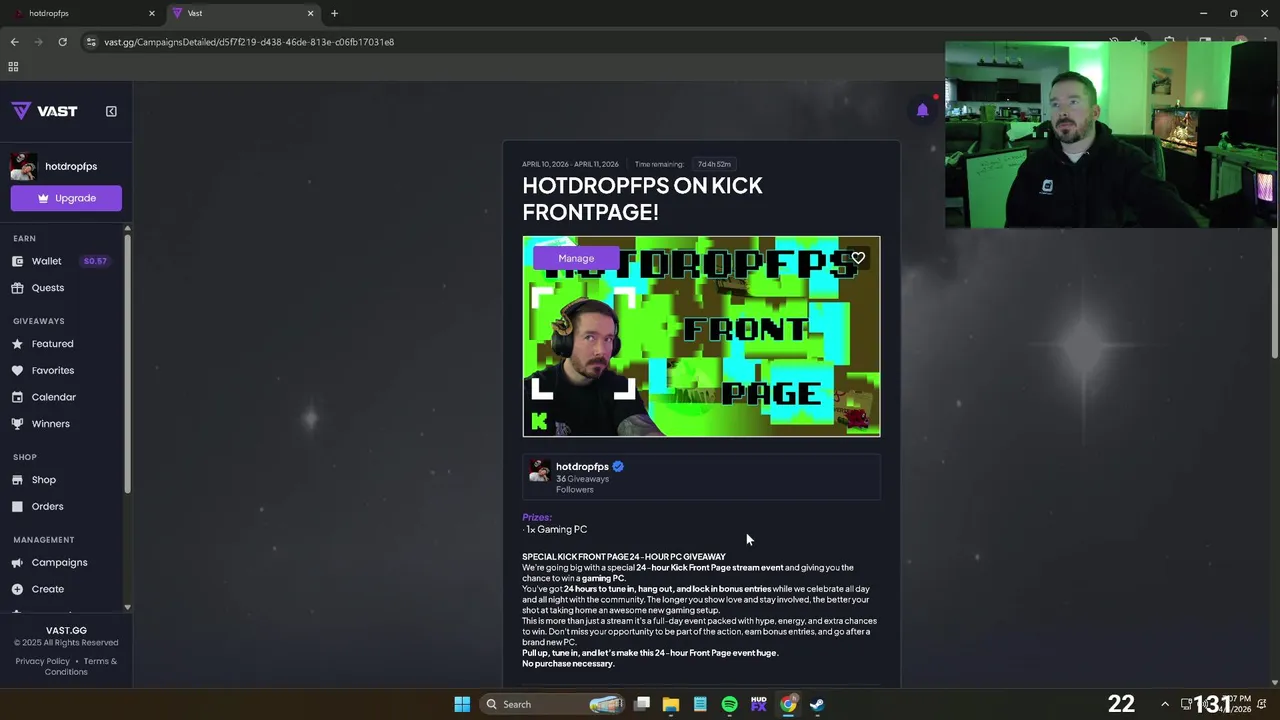Open Quests in the sidebar
The width and height of the screenshot is (1280, 720).
pyautogui.click(x=47, y=288)
